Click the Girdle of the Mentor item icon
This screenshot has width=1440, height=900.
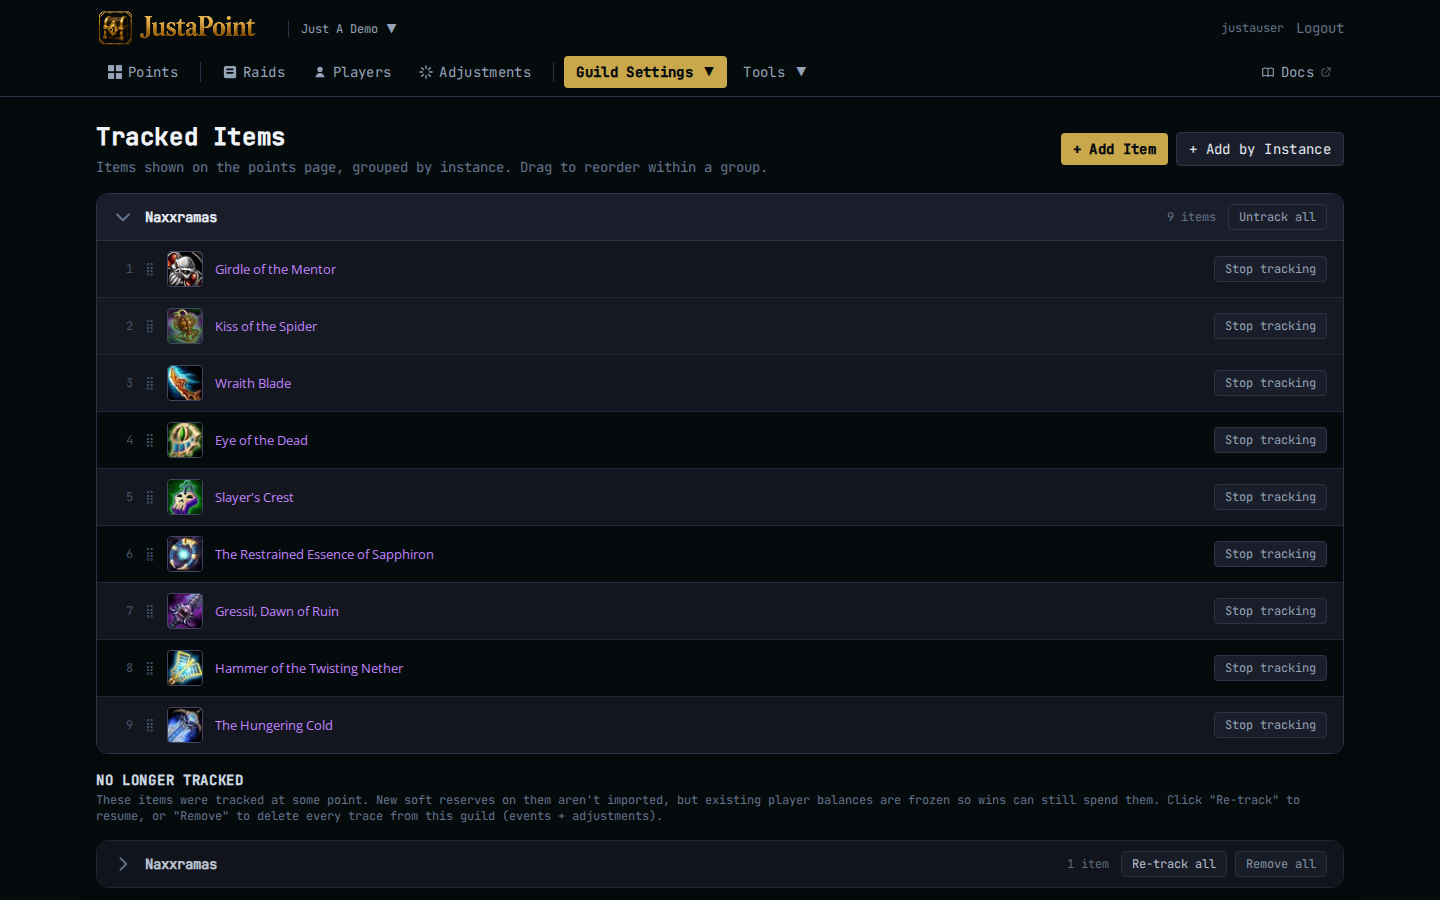(185, 269)
